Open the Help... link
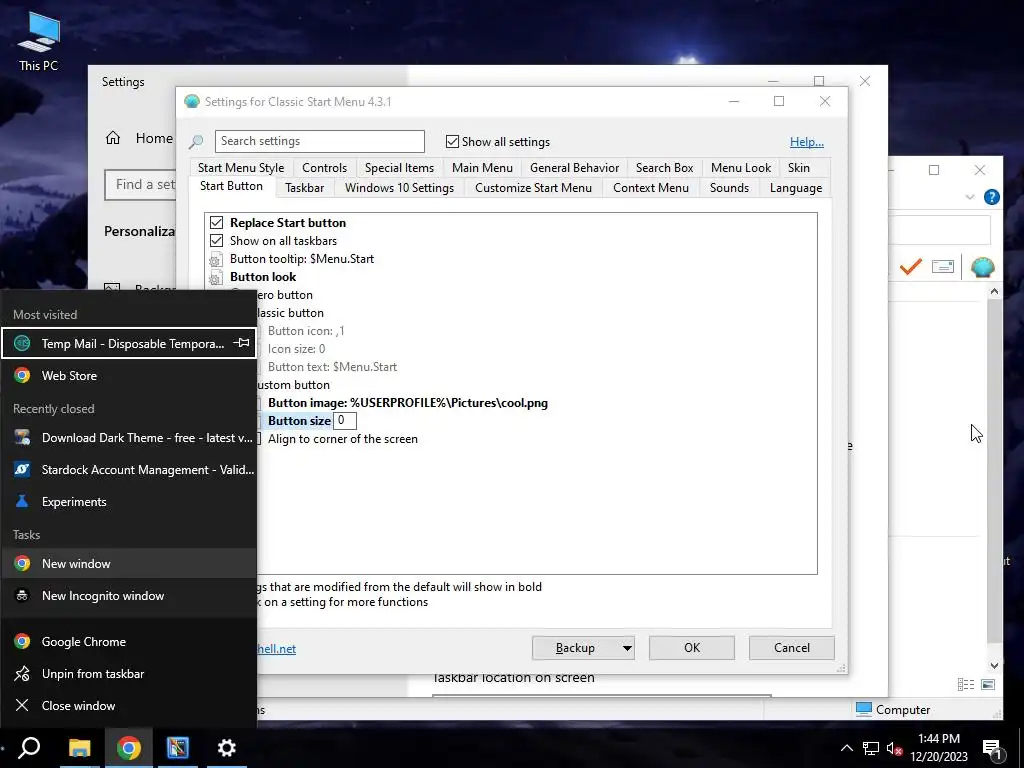1024x768 pixels. coord(807,142)
